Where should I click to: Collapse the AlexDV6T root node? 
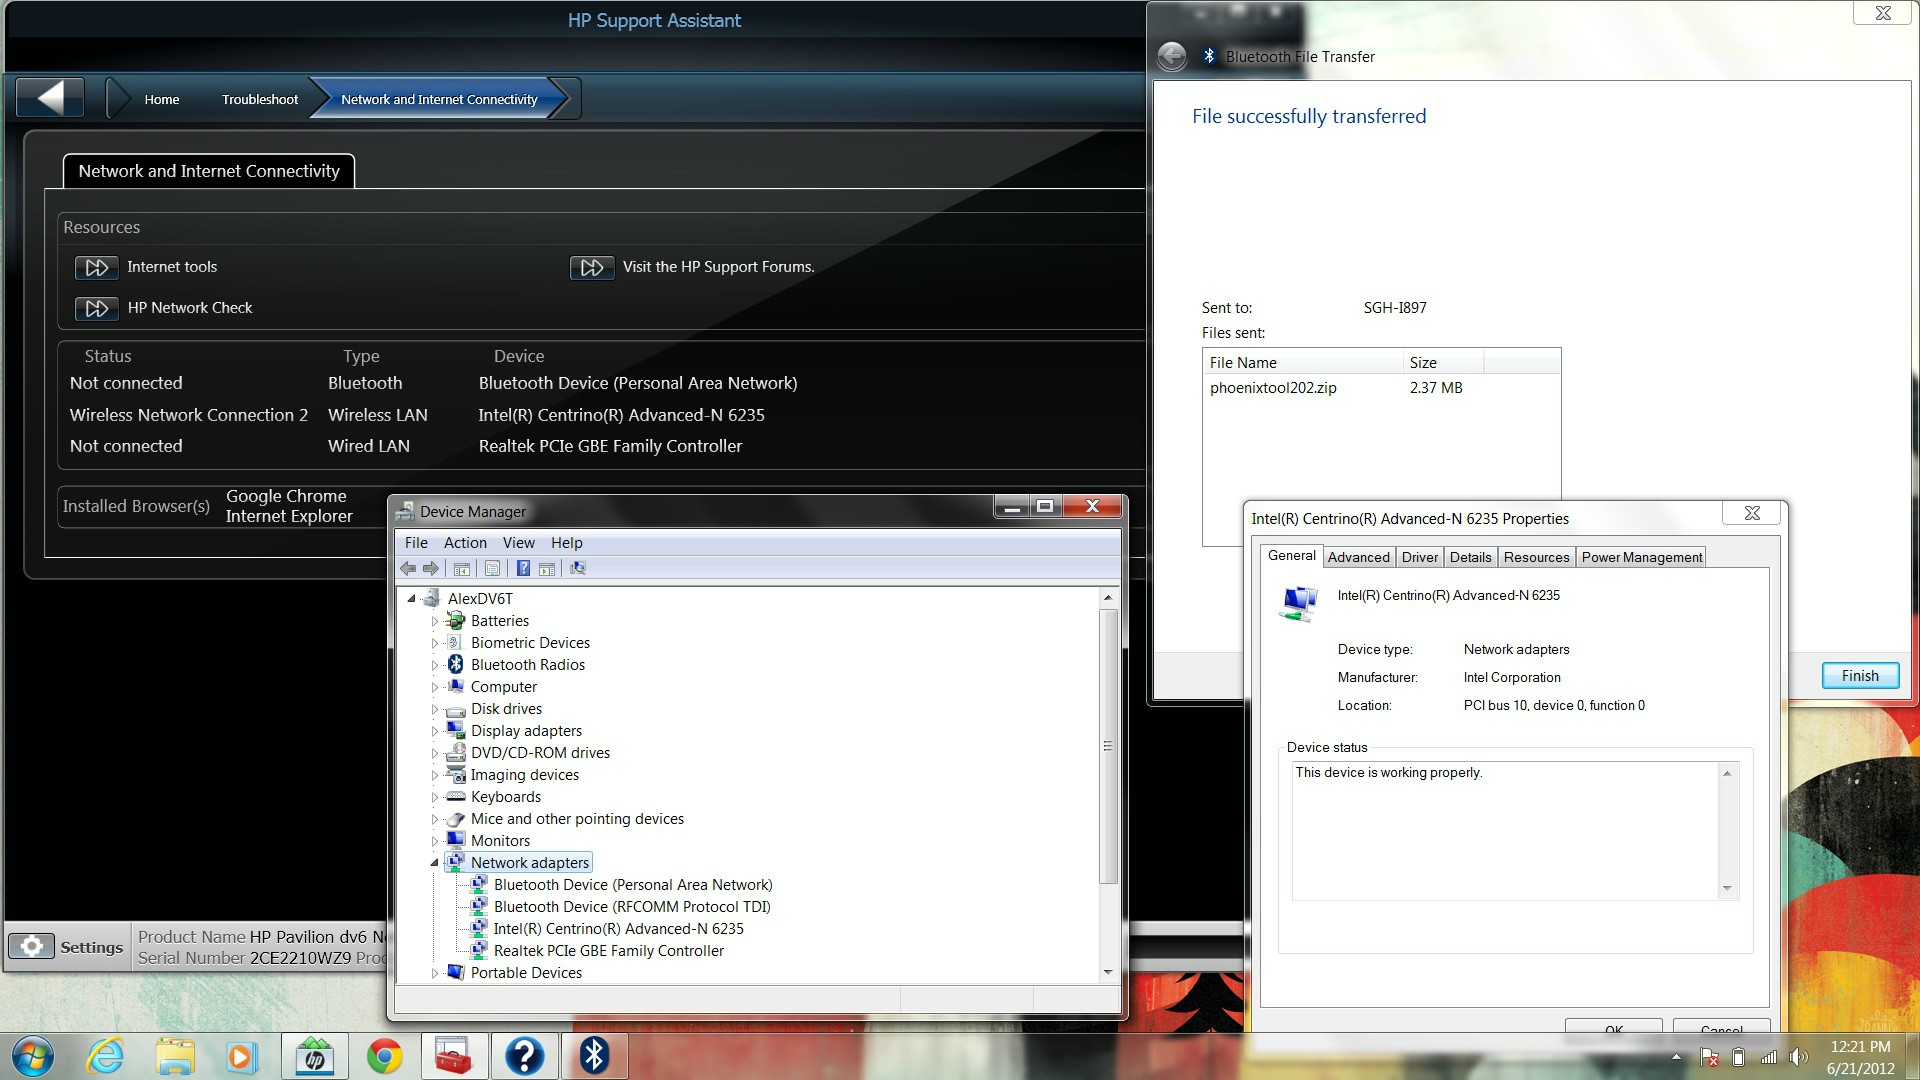click(x=411, y=598)
